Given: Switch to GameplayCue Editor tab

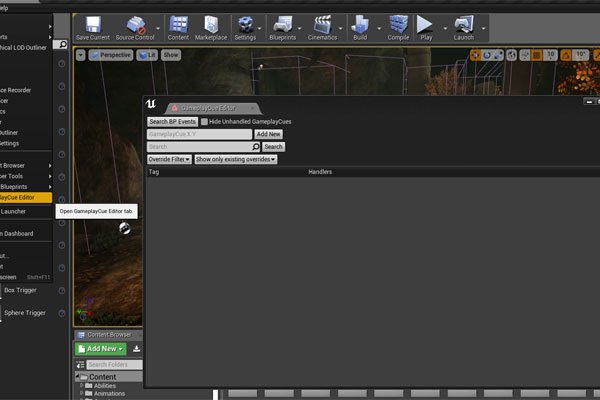Looking at the screenshot, I should 212,108.
